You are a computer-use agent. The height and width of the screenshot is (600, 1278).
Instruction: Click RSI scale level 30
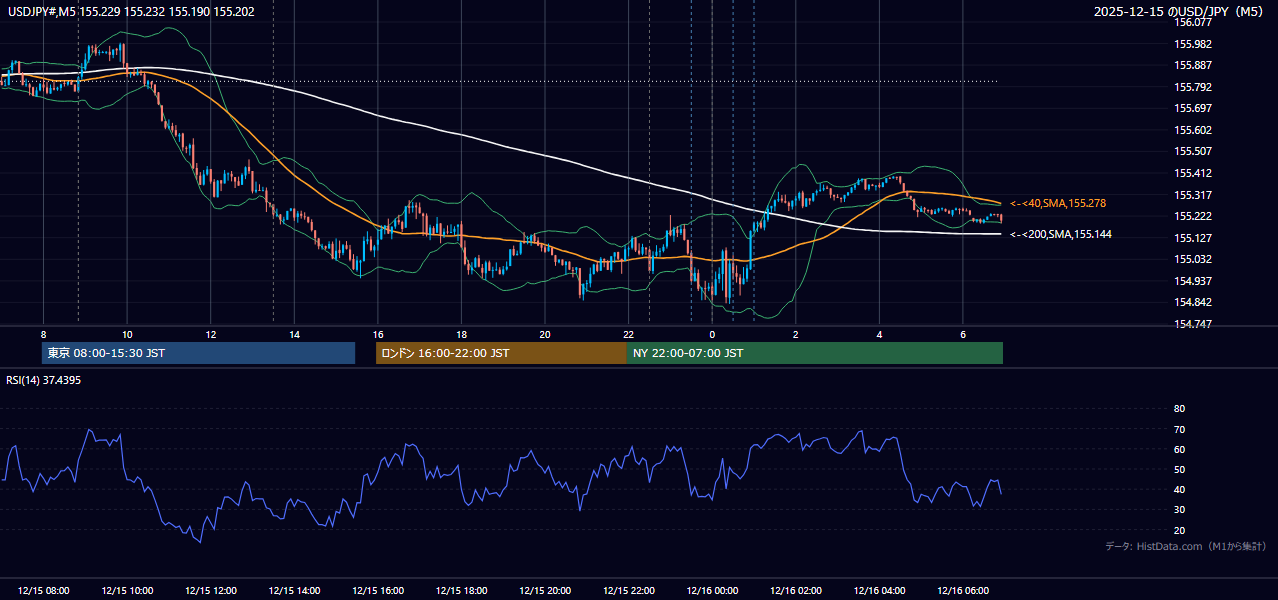click(1179, 510)
